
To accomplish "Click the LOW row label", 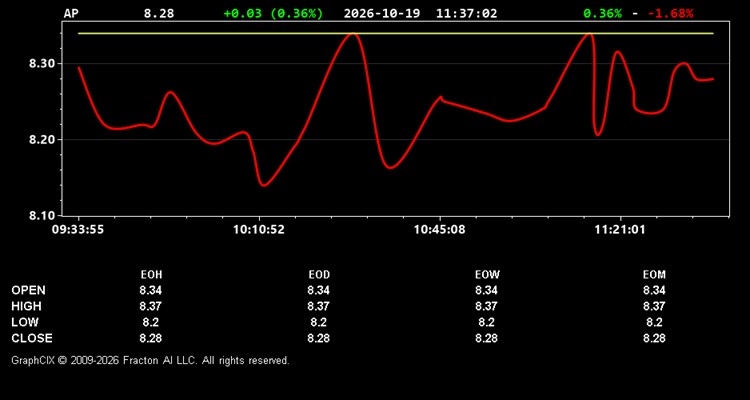I will point(25,322).
